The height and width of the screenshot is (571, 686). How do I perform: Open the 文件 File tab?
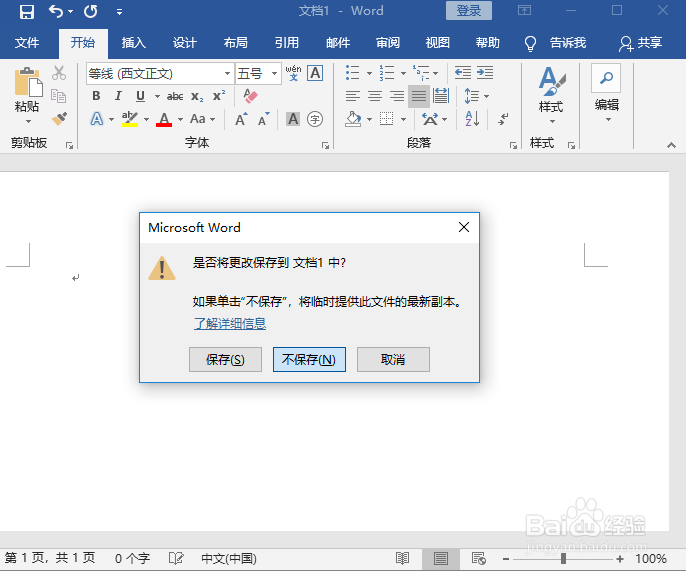coord(27,43)
